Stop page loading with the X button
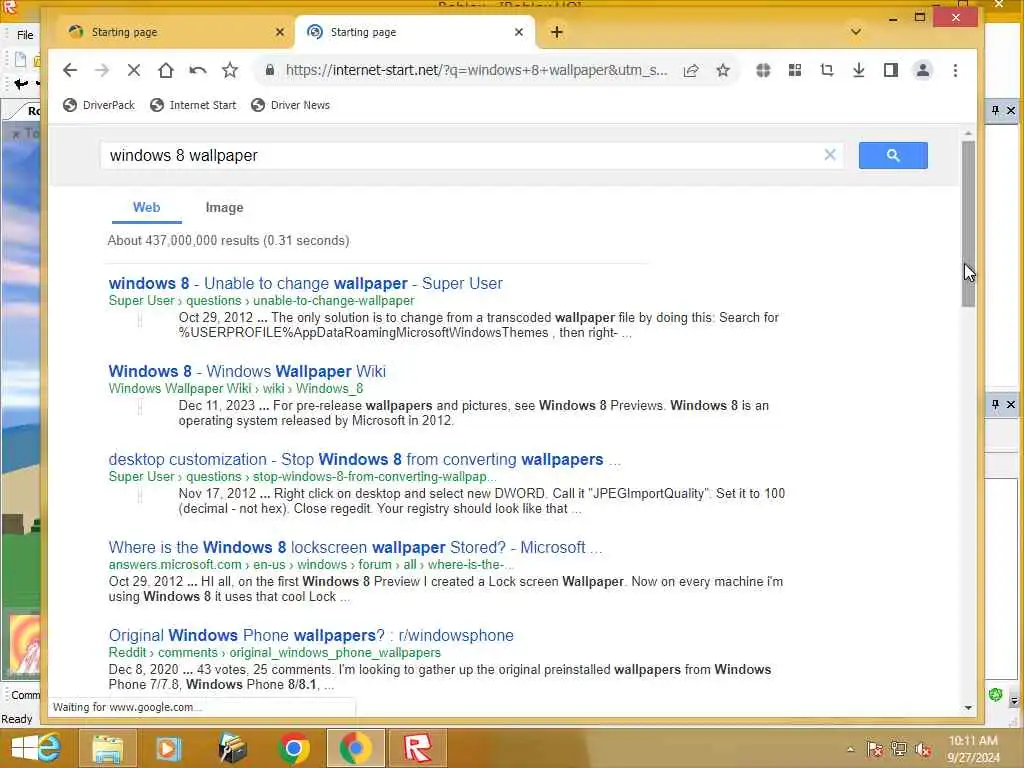The height and width of the screenshot is (768, 1024). pos(134,70)
